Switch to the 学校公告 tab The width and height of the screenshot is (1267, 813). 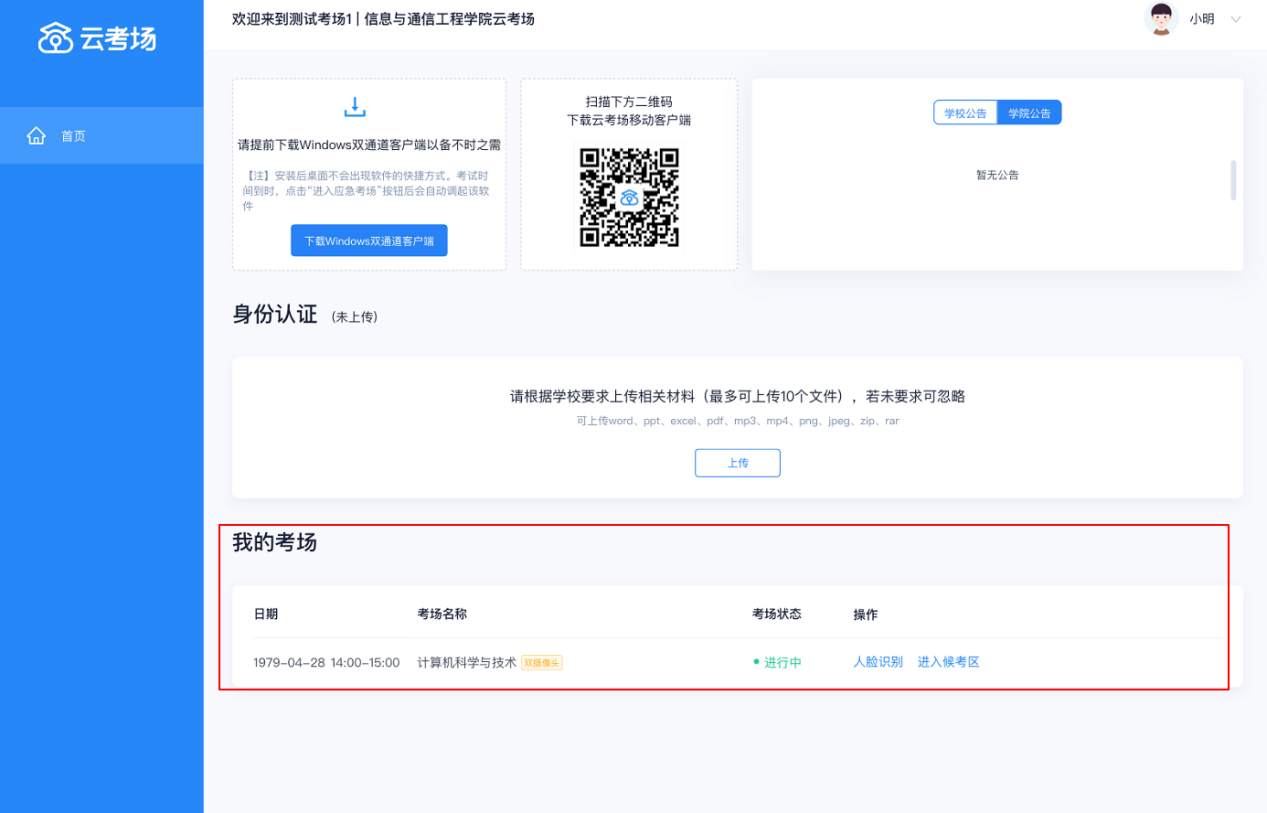point(965,113)
